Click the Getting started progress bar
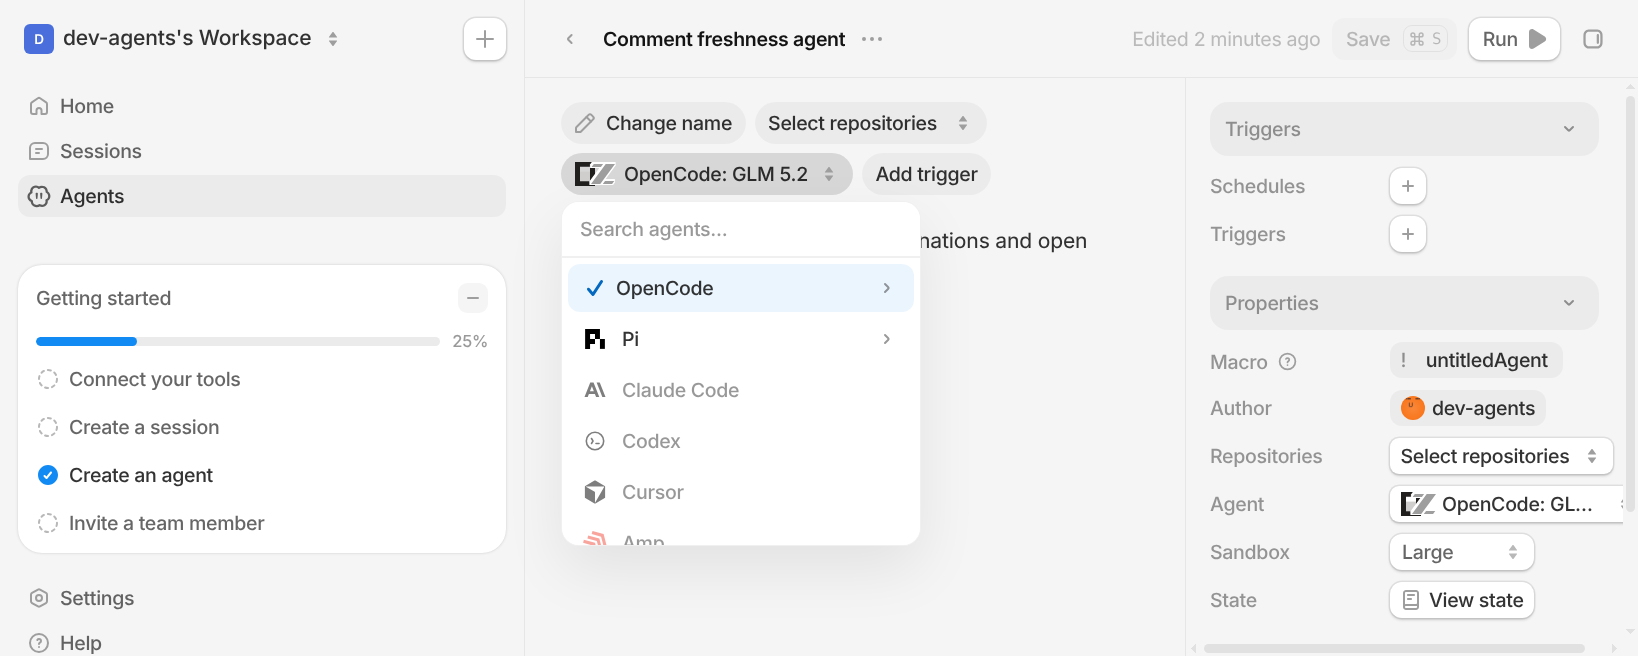This screenshot has height=656, width=1638. pos(238,341)
